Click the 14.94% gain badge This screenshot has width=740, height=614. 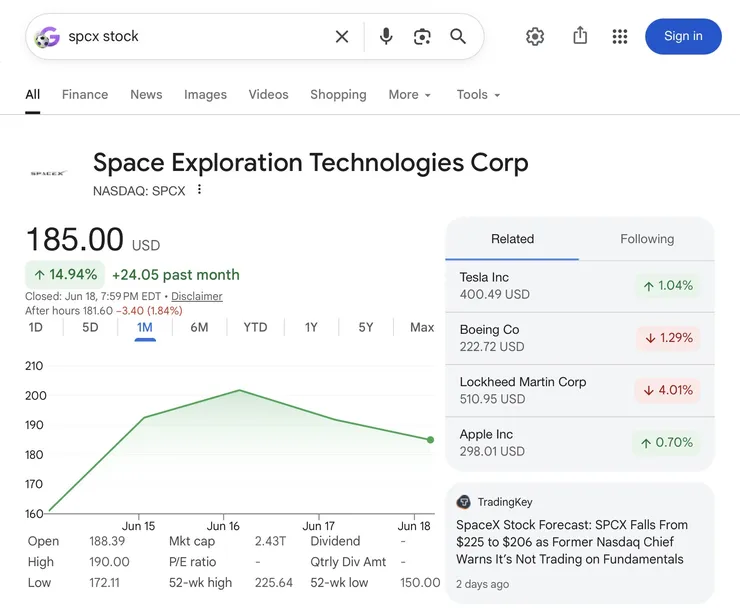65,275
